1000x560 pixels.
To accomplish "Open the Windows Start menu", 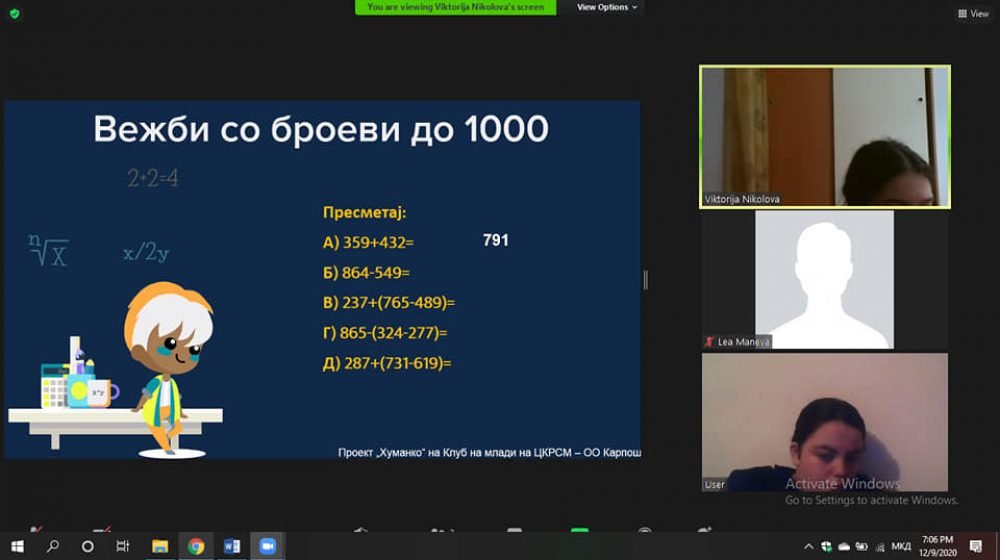I will tap(17, 546).
